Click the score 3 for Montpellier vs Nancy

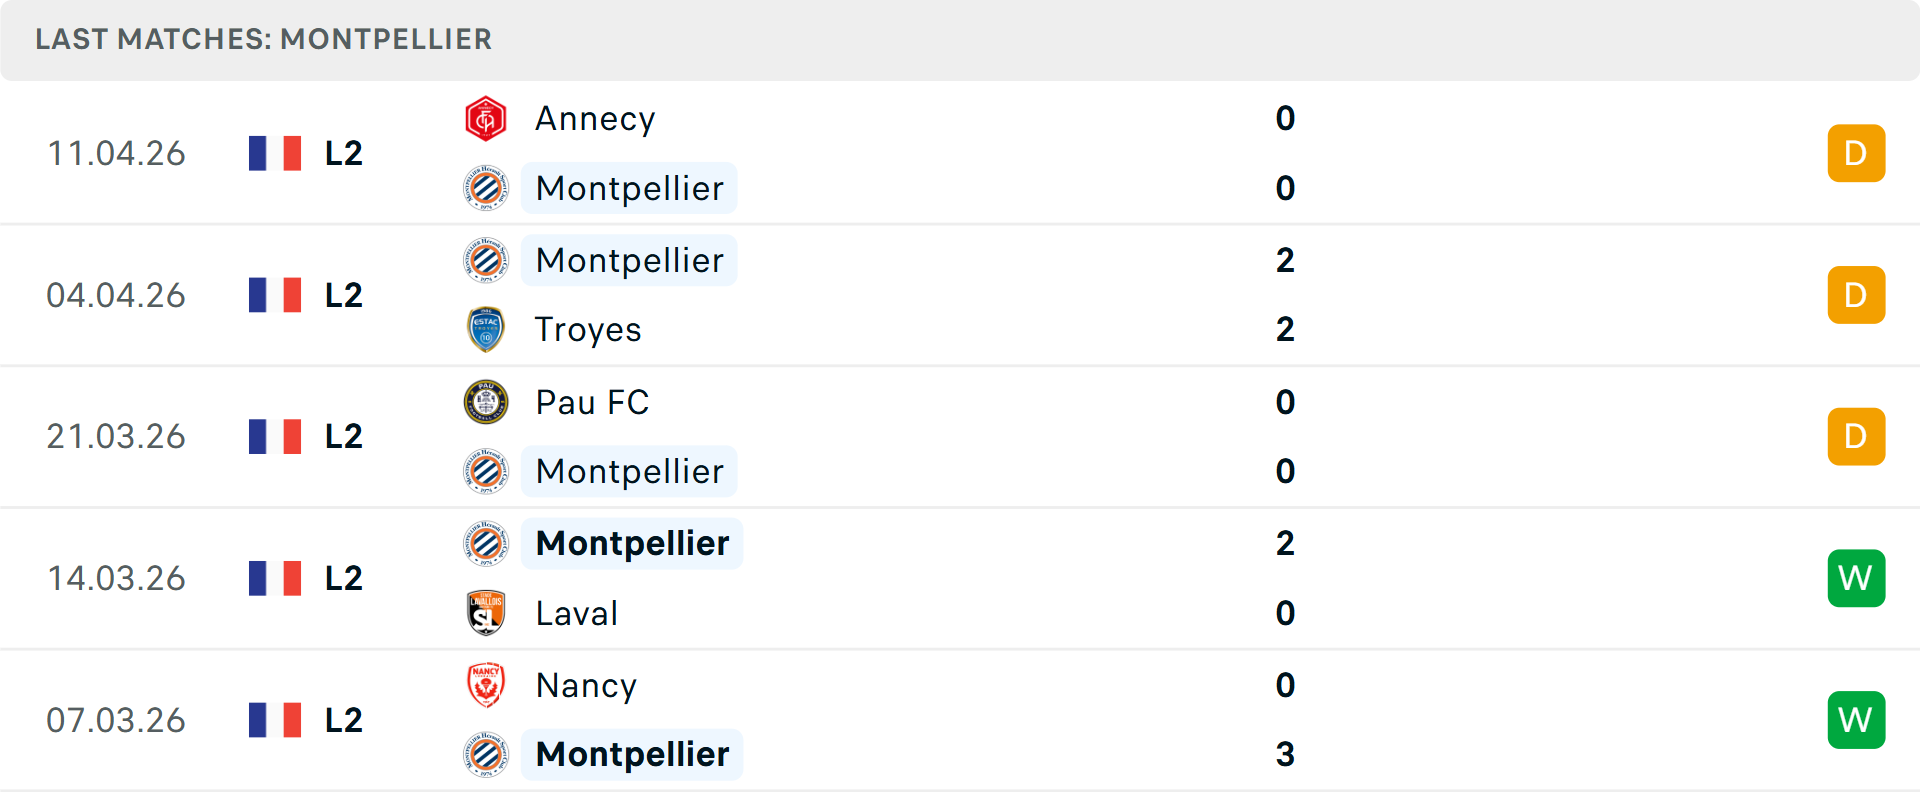coord(1286,755)
